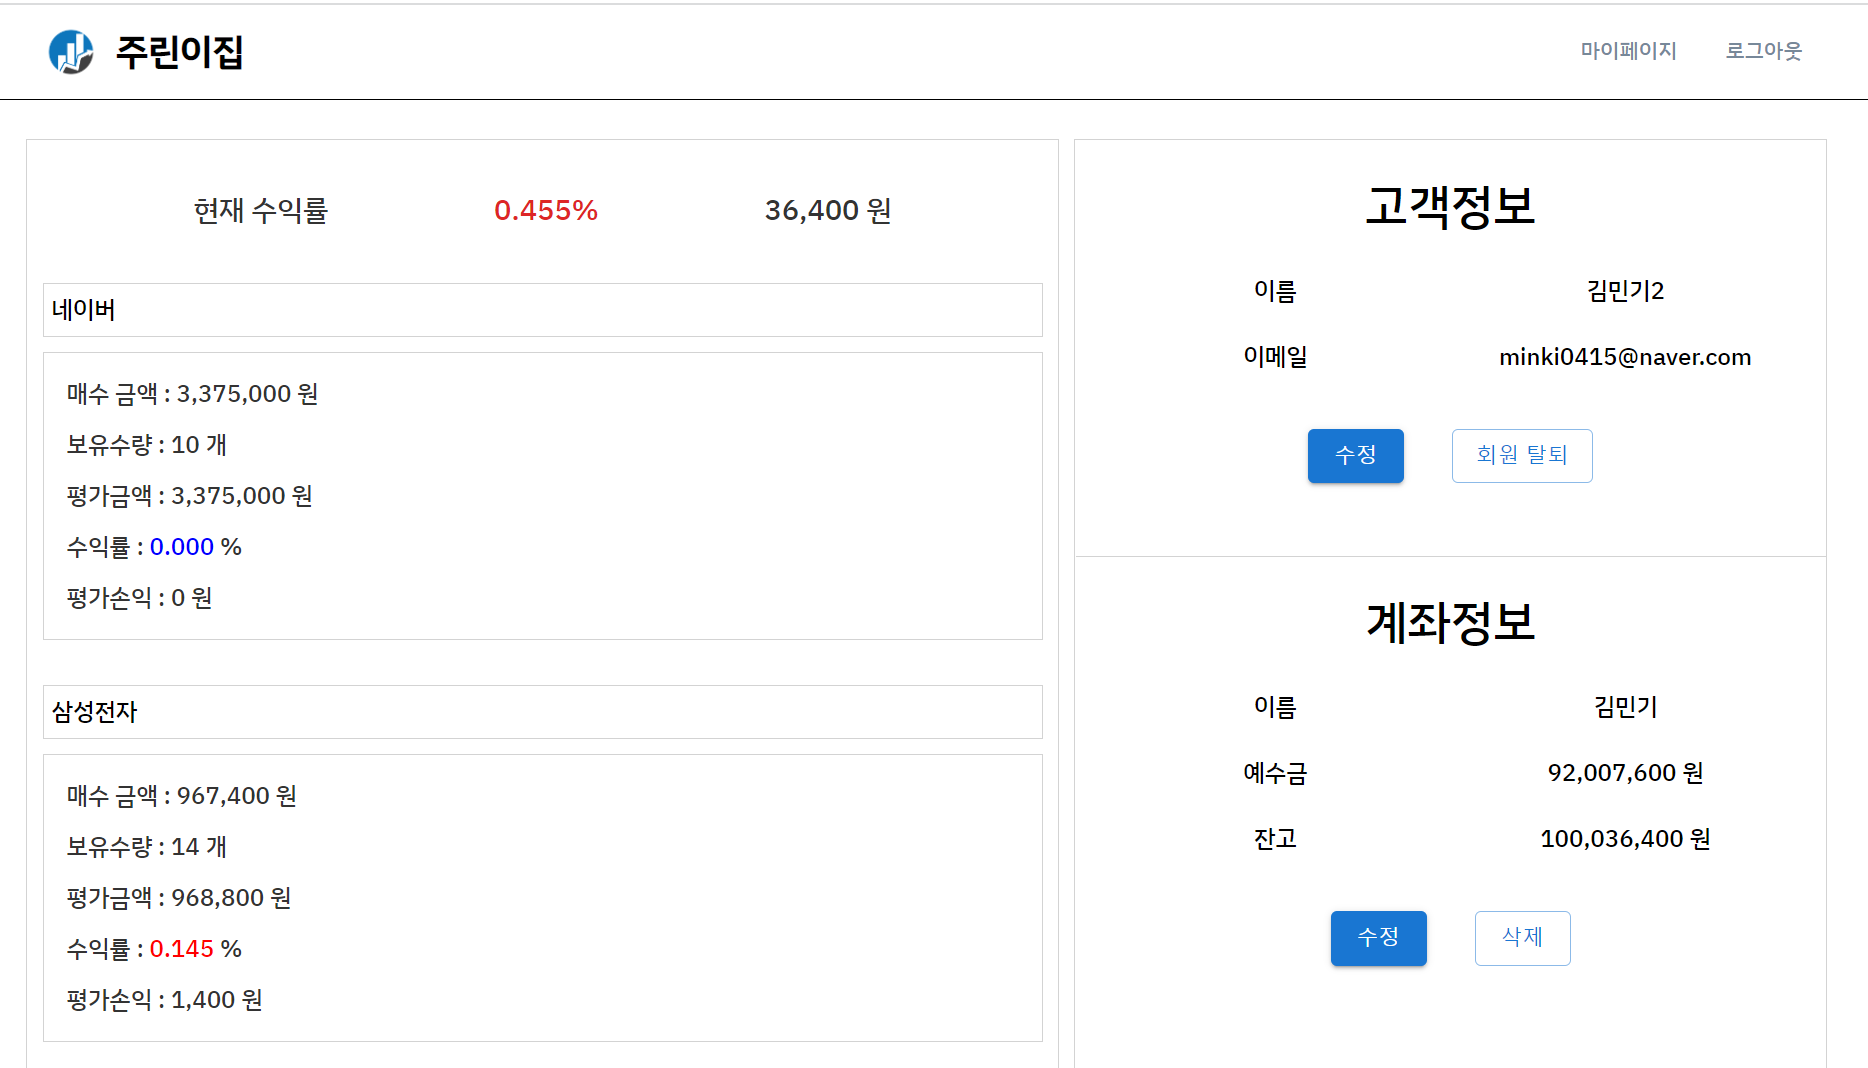Viewport: 1868px width, 1068px height.
Task: Click the 계좌정보 section title
Action: pos(1450,622)
